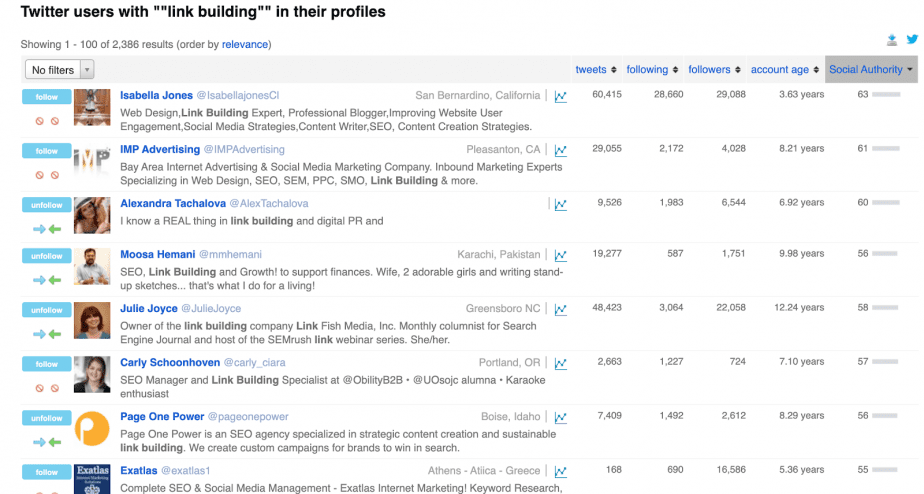This screenshot has width=924, height=494.
Task: Open the @exatlas1 handle link
Action: 186,471
